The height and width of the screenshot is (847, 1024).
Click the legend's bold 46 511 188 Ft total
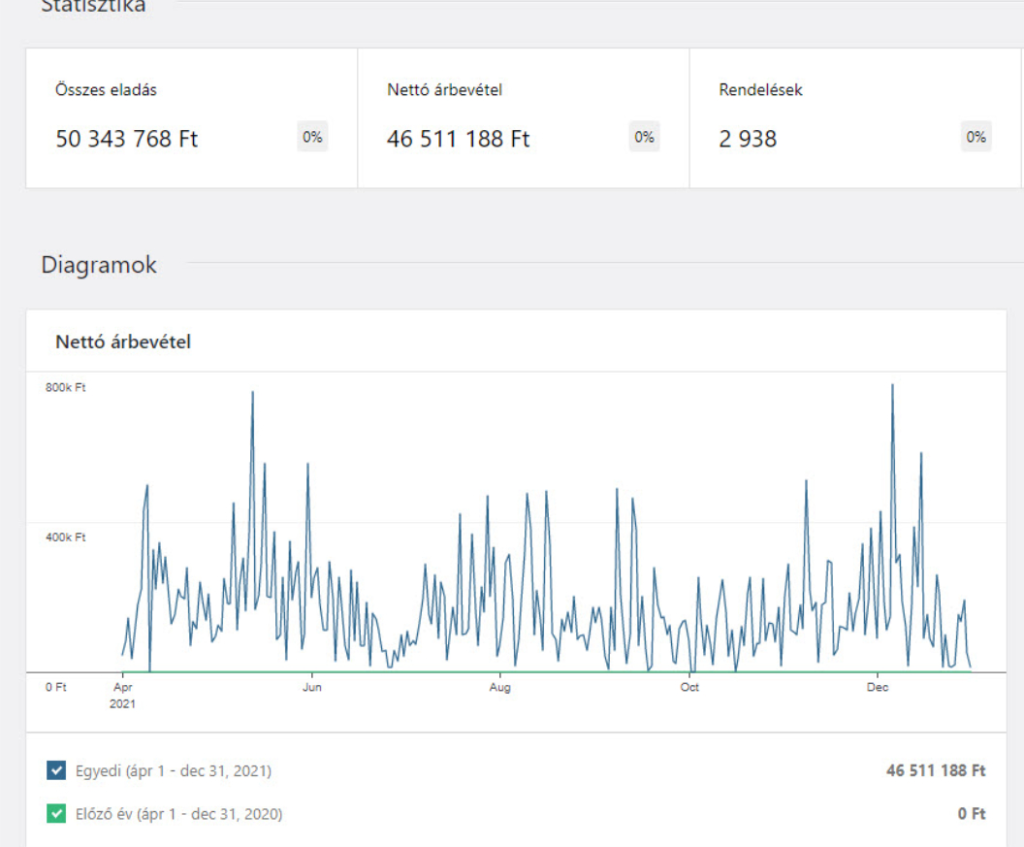(935, 771)
